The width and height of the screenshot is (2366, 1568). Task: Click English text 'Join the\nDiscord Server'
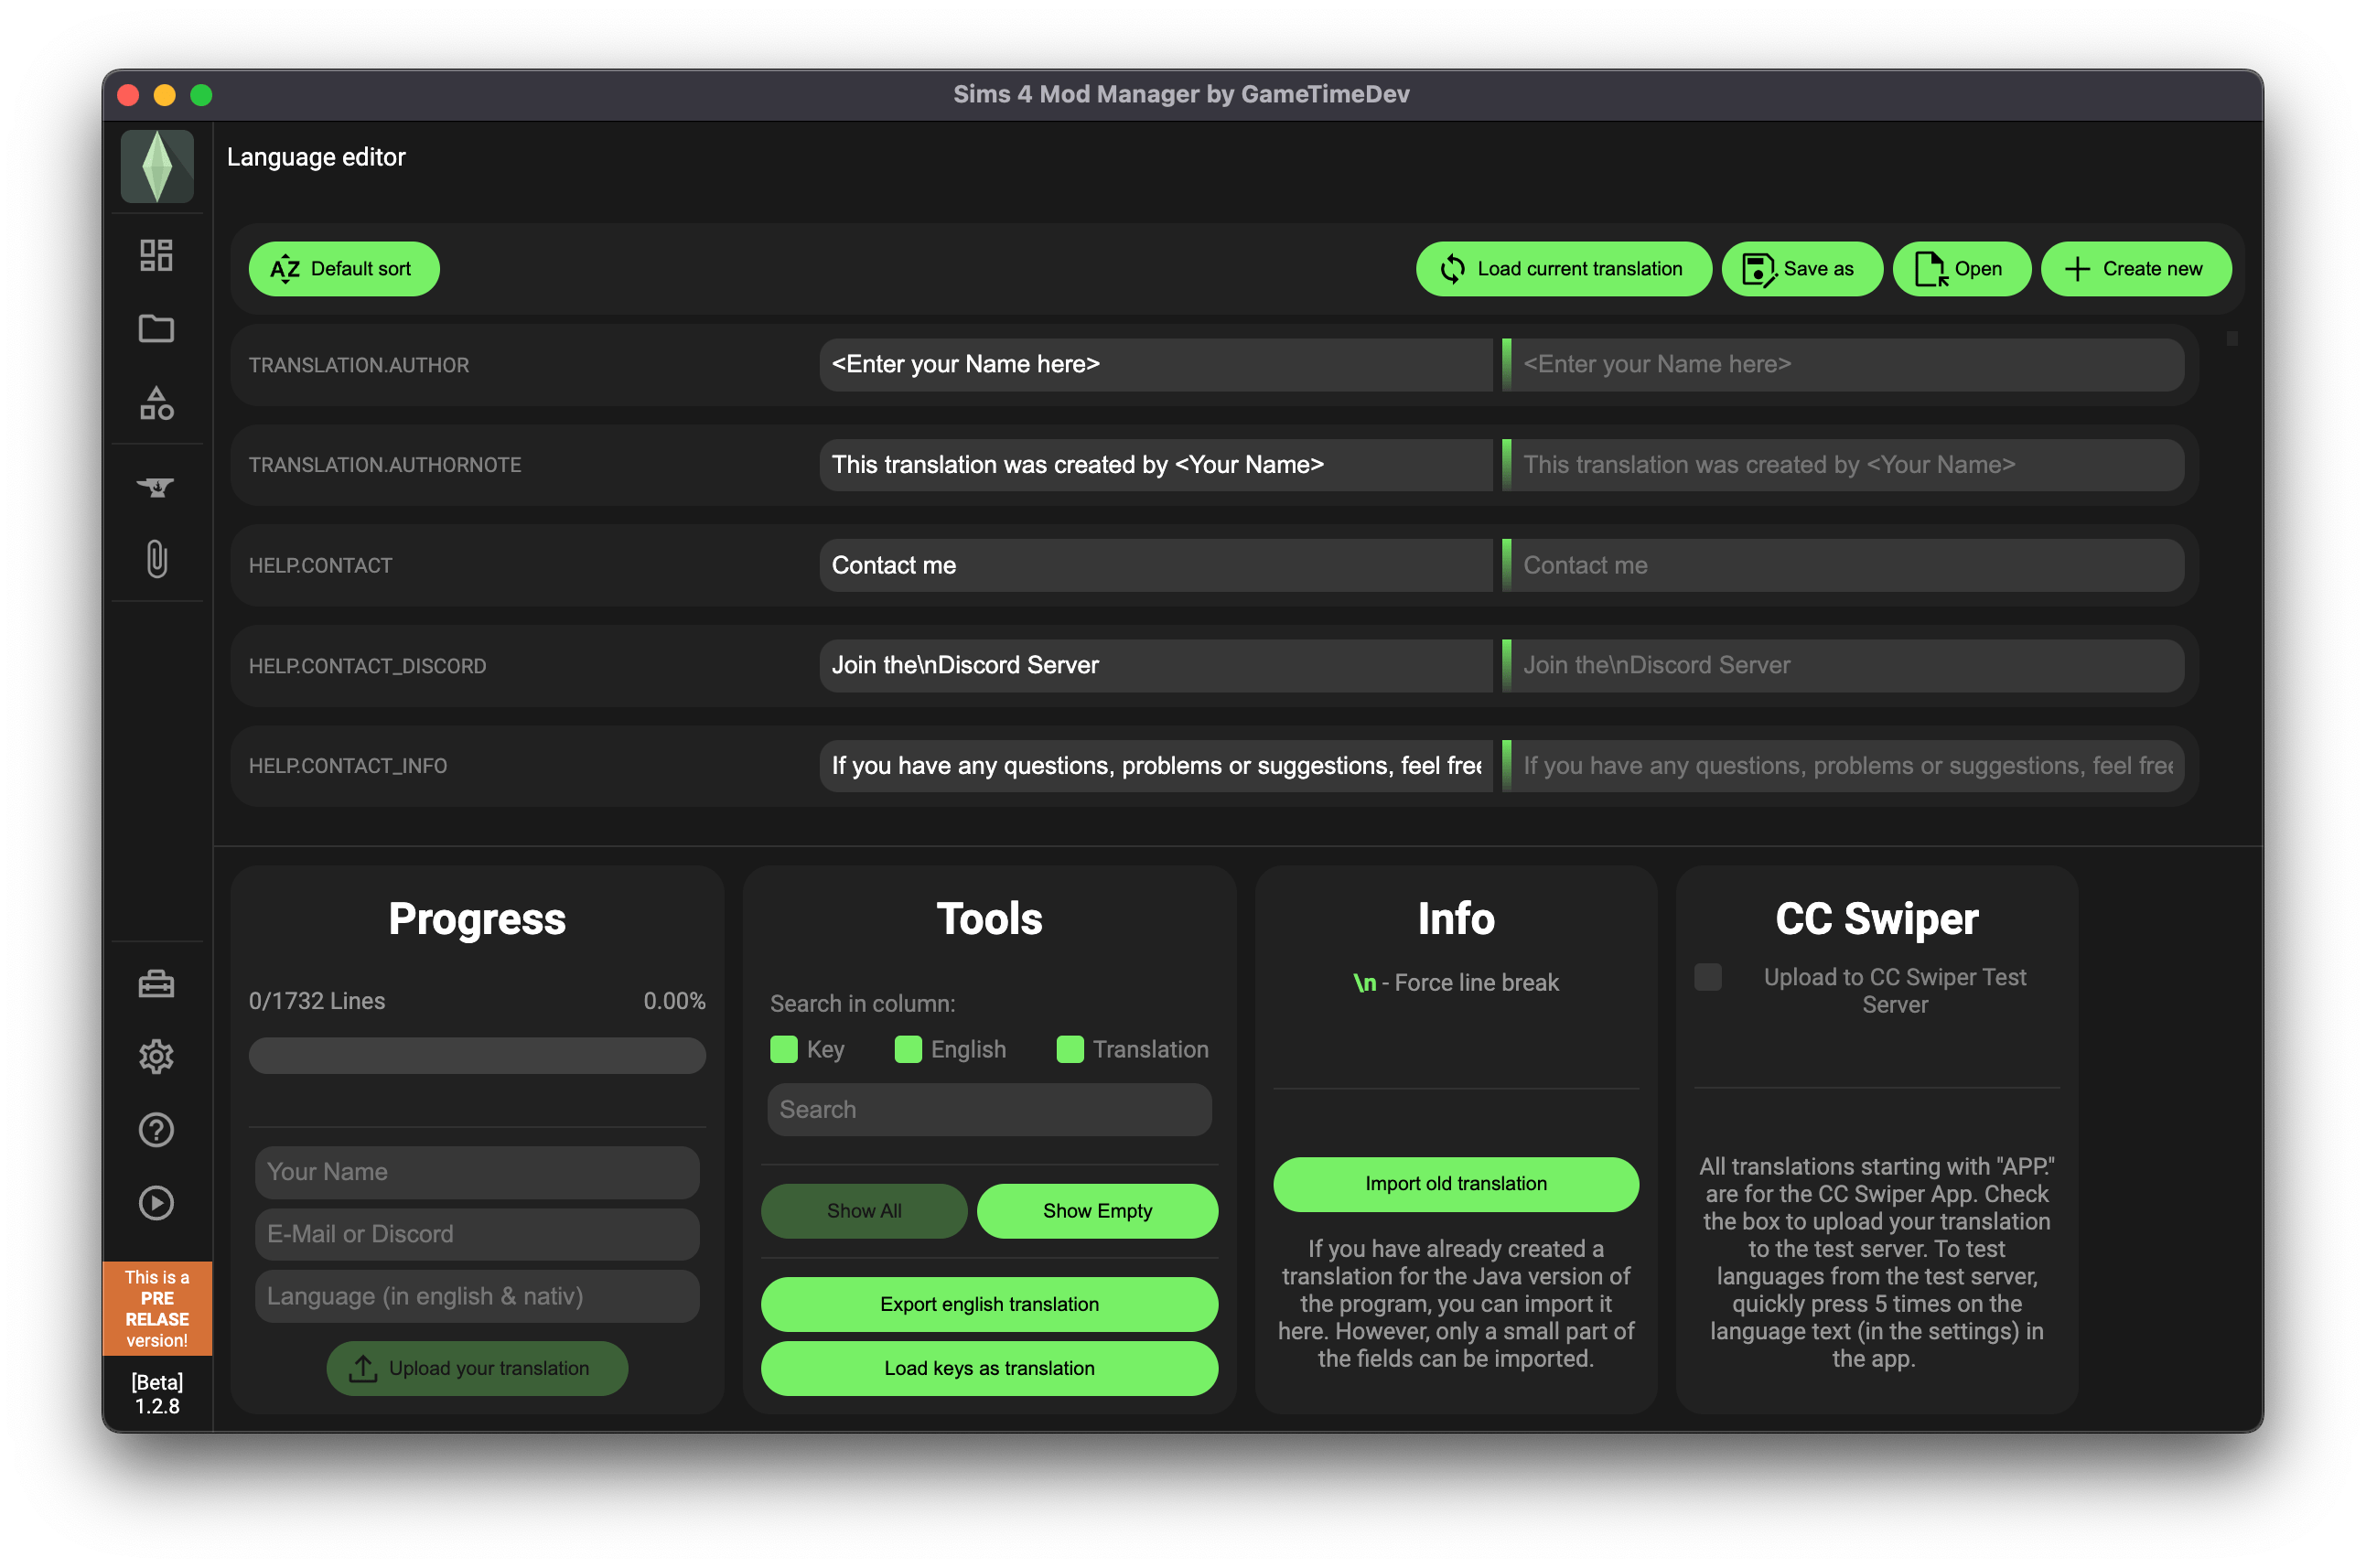pos(965,666)
